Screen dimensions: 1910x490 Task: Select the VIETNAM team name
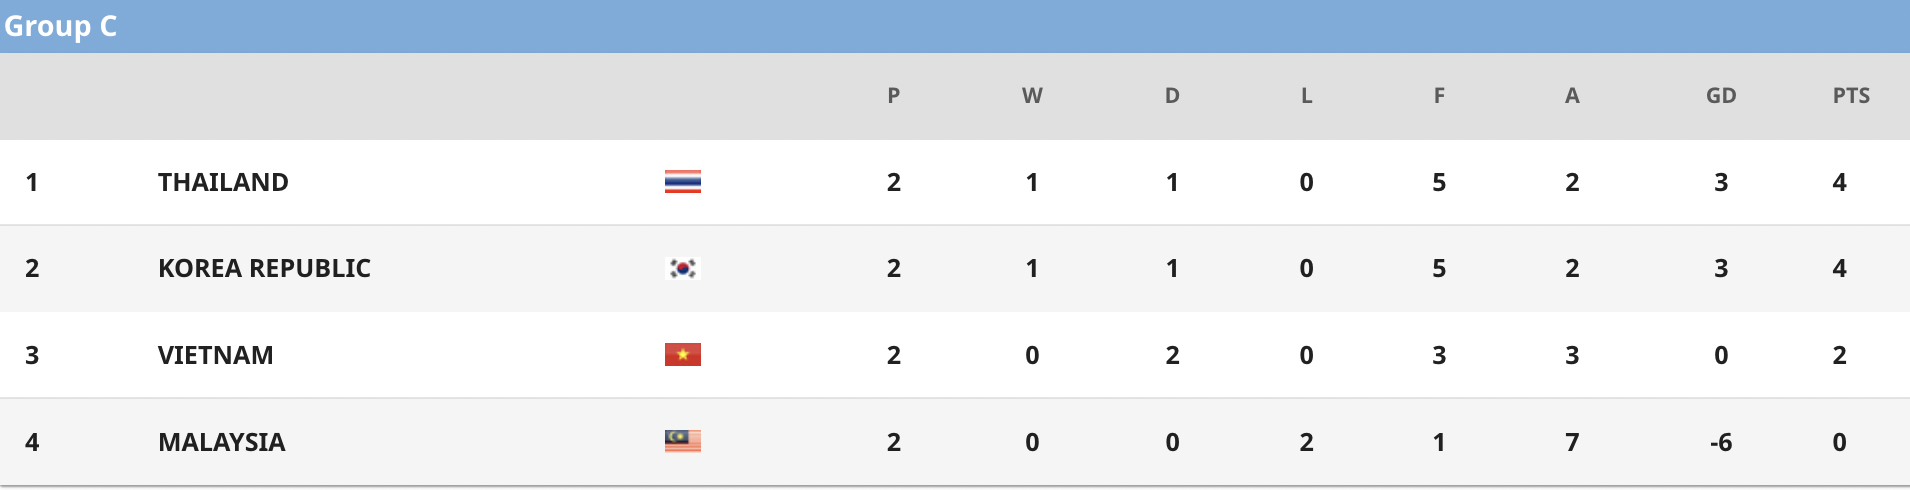[x=215, y=355]
